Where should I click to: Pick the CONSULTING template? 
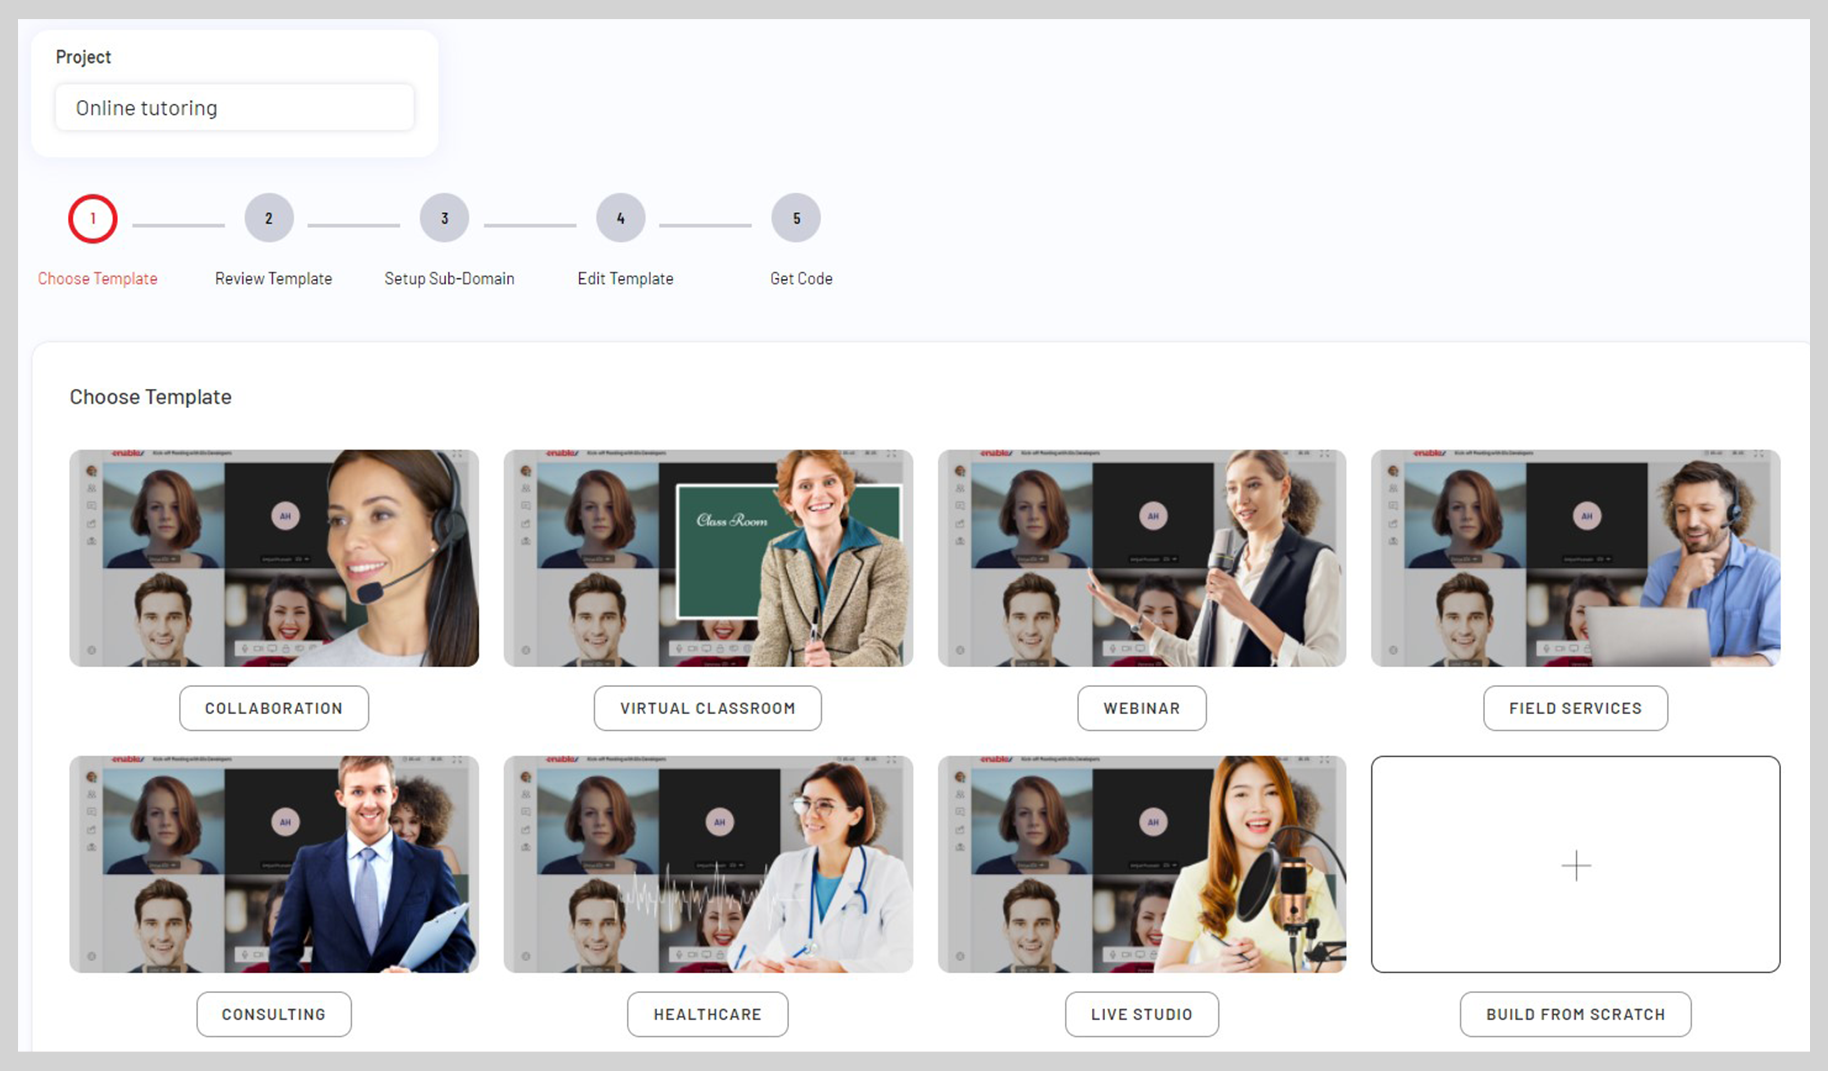(x=273, y=1014)
